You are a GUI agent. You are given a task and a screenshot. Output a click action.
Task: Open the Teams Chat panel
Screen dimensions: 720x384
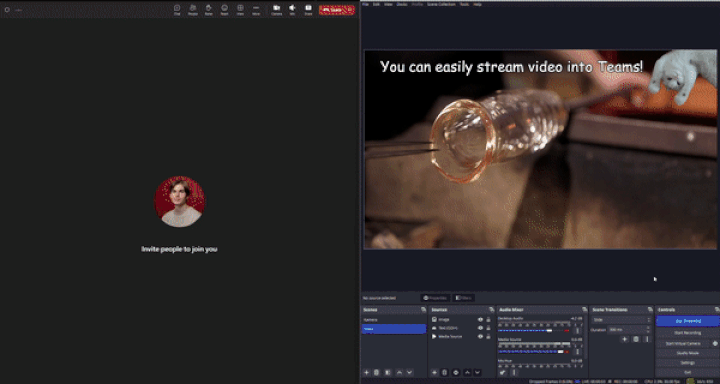[x=177, y=9]
